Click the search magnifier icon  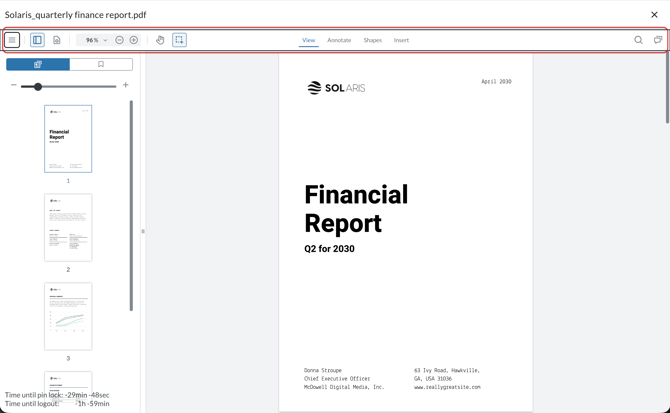click(x=638, y=40)
